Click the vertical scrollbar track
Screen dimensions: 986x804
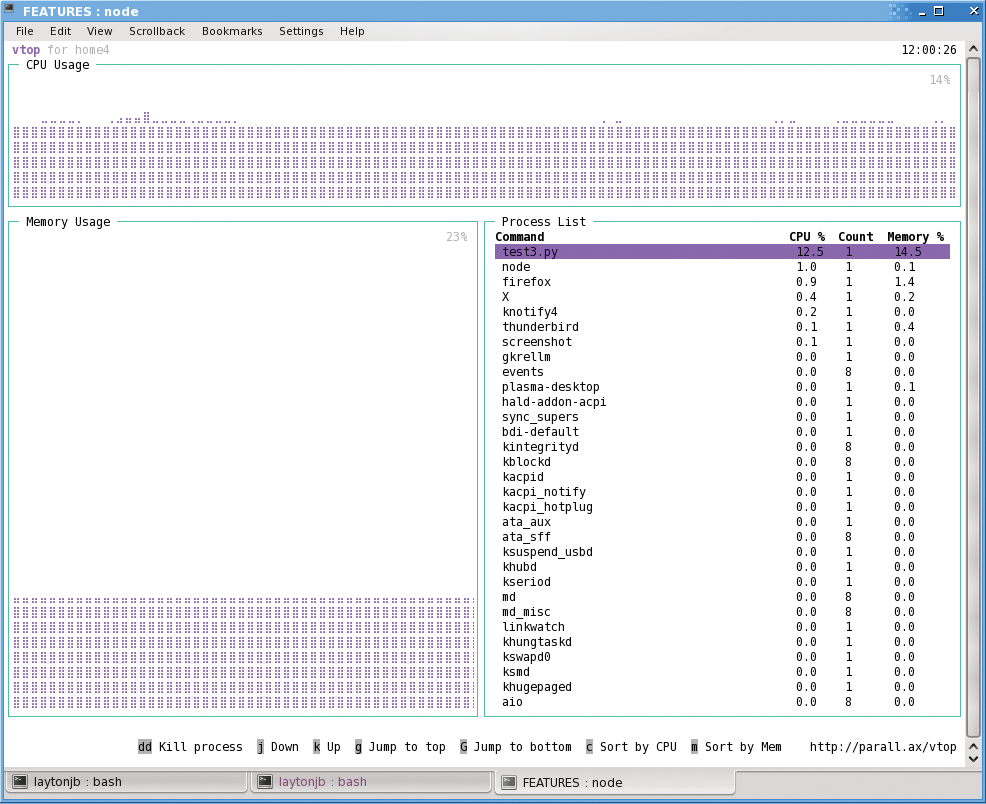pos(973,397)
